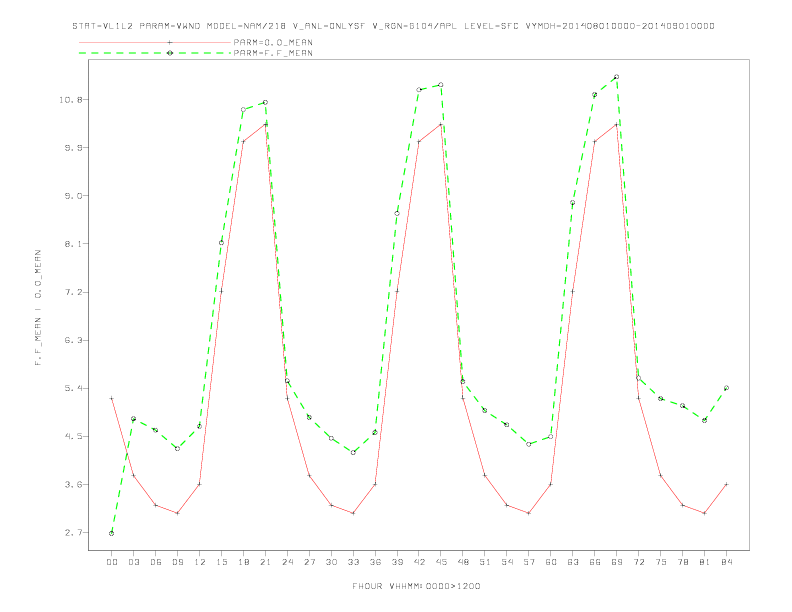Click the PARM=F.F_MEAN legend label

[x=273, y=53]
